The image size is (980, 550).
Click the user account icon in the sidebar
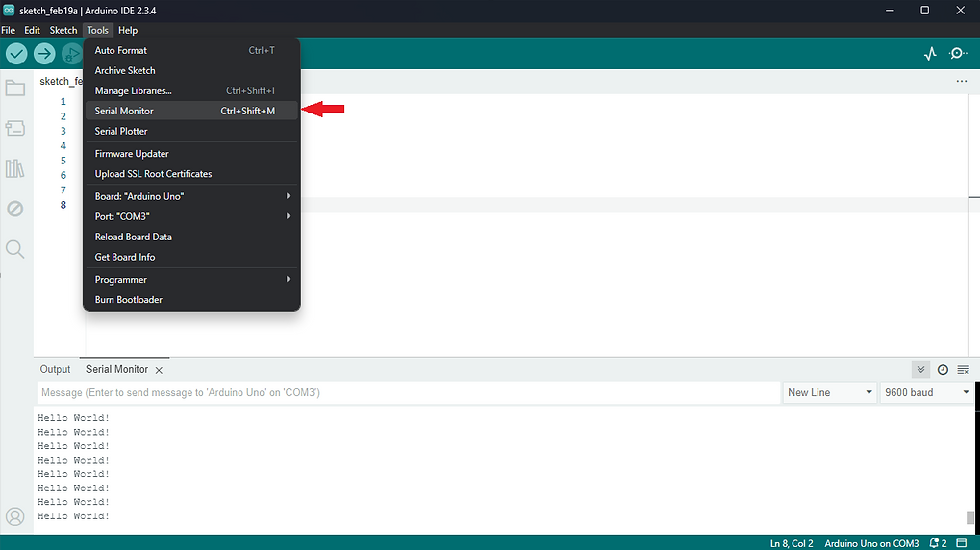coord(15,517)
